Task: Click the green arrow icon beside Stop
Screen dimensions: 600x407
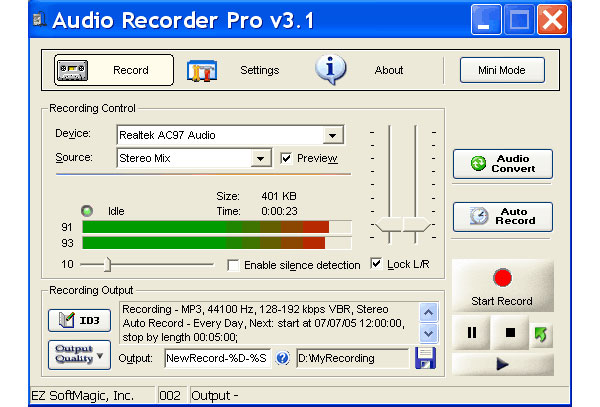Action: pyautogui.click(x=541, y=335)
